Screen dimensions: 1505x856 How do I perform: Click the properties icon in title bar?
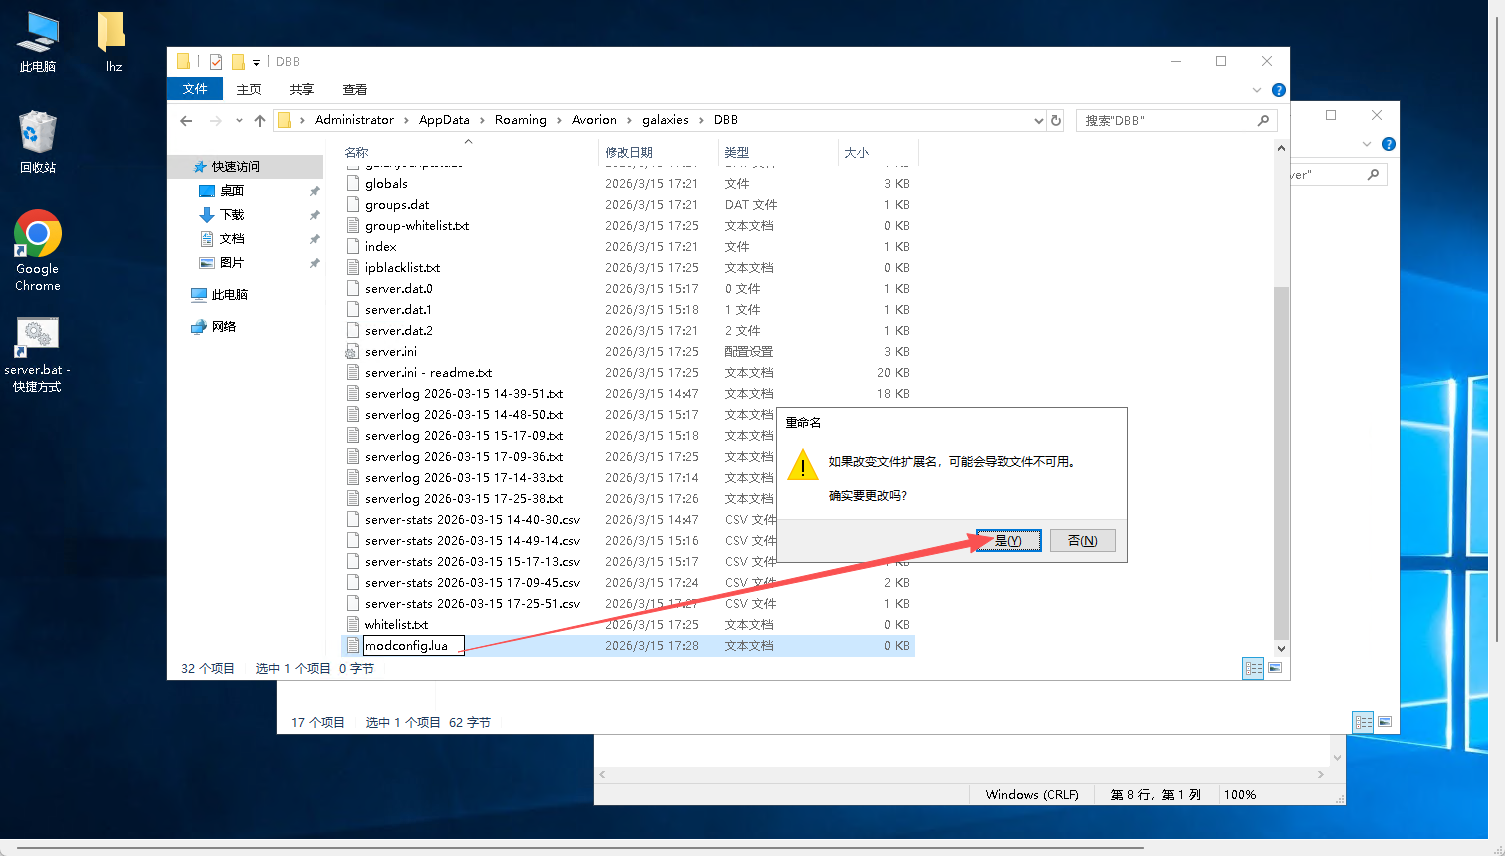216,62
